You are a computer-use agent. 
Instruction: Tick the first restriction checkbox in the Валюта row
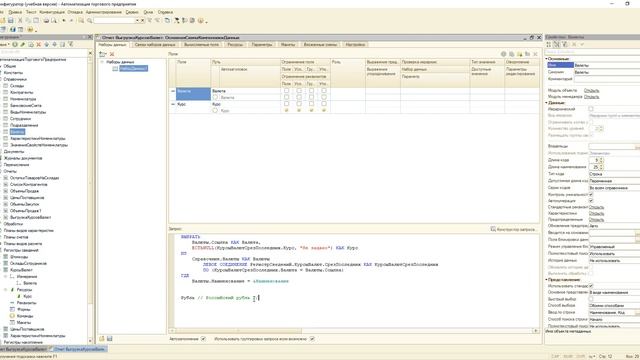tap(287, 91)
